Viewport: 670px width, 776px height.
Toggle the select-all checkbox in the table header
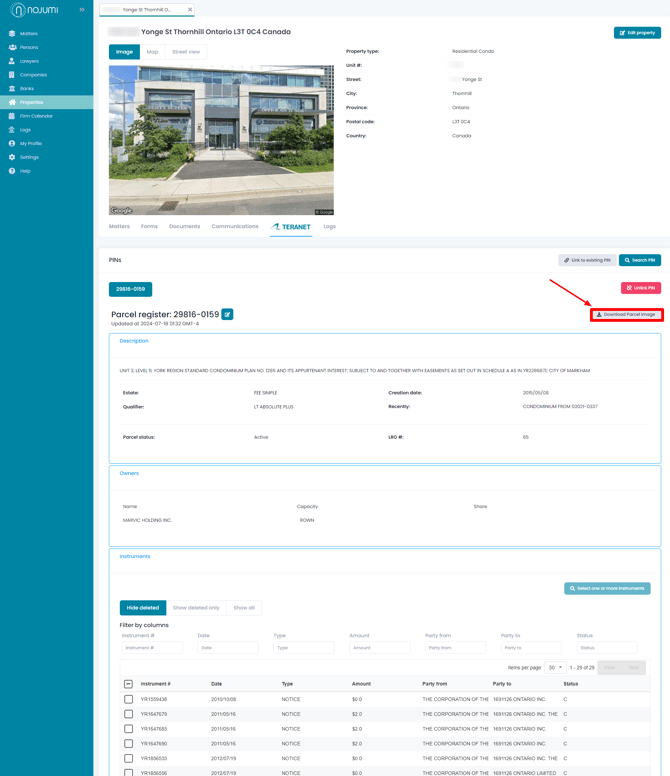[x=128, y=684]
